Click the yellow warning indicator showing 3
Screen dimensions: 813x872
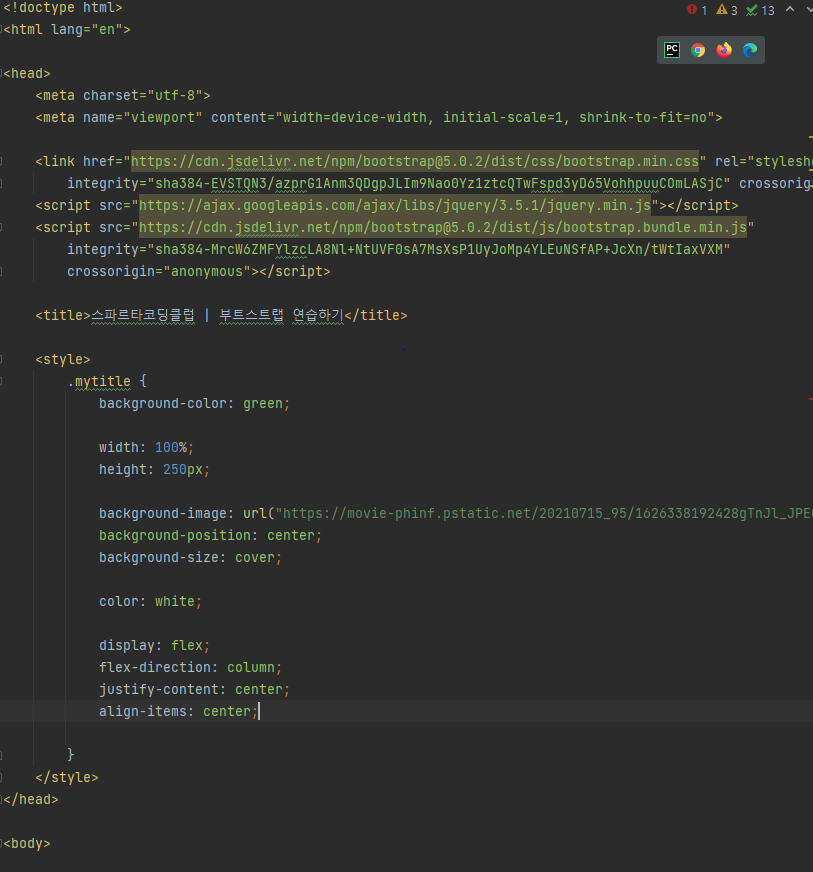[x=727, y=10]
